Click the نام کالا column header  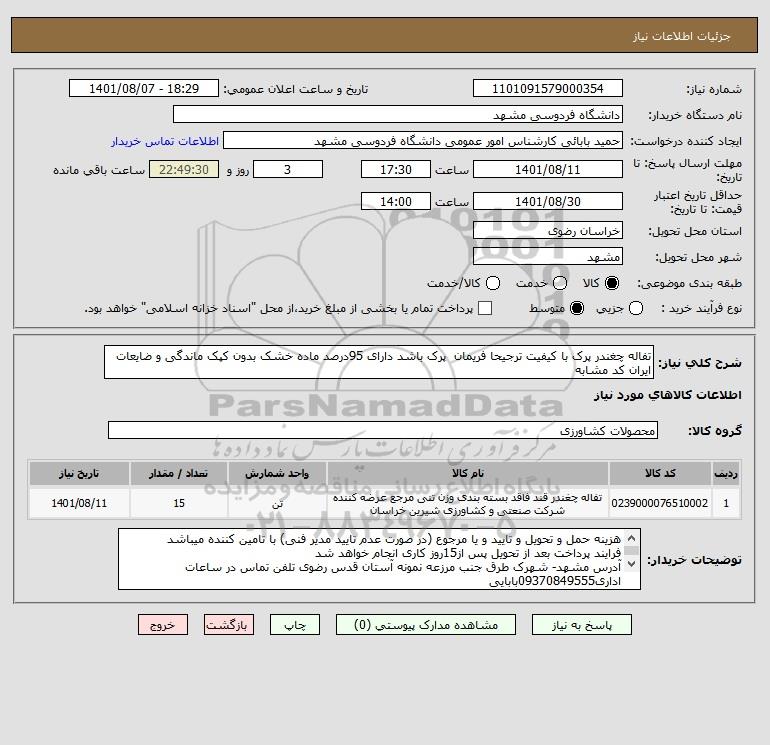[x=468, y=473]
